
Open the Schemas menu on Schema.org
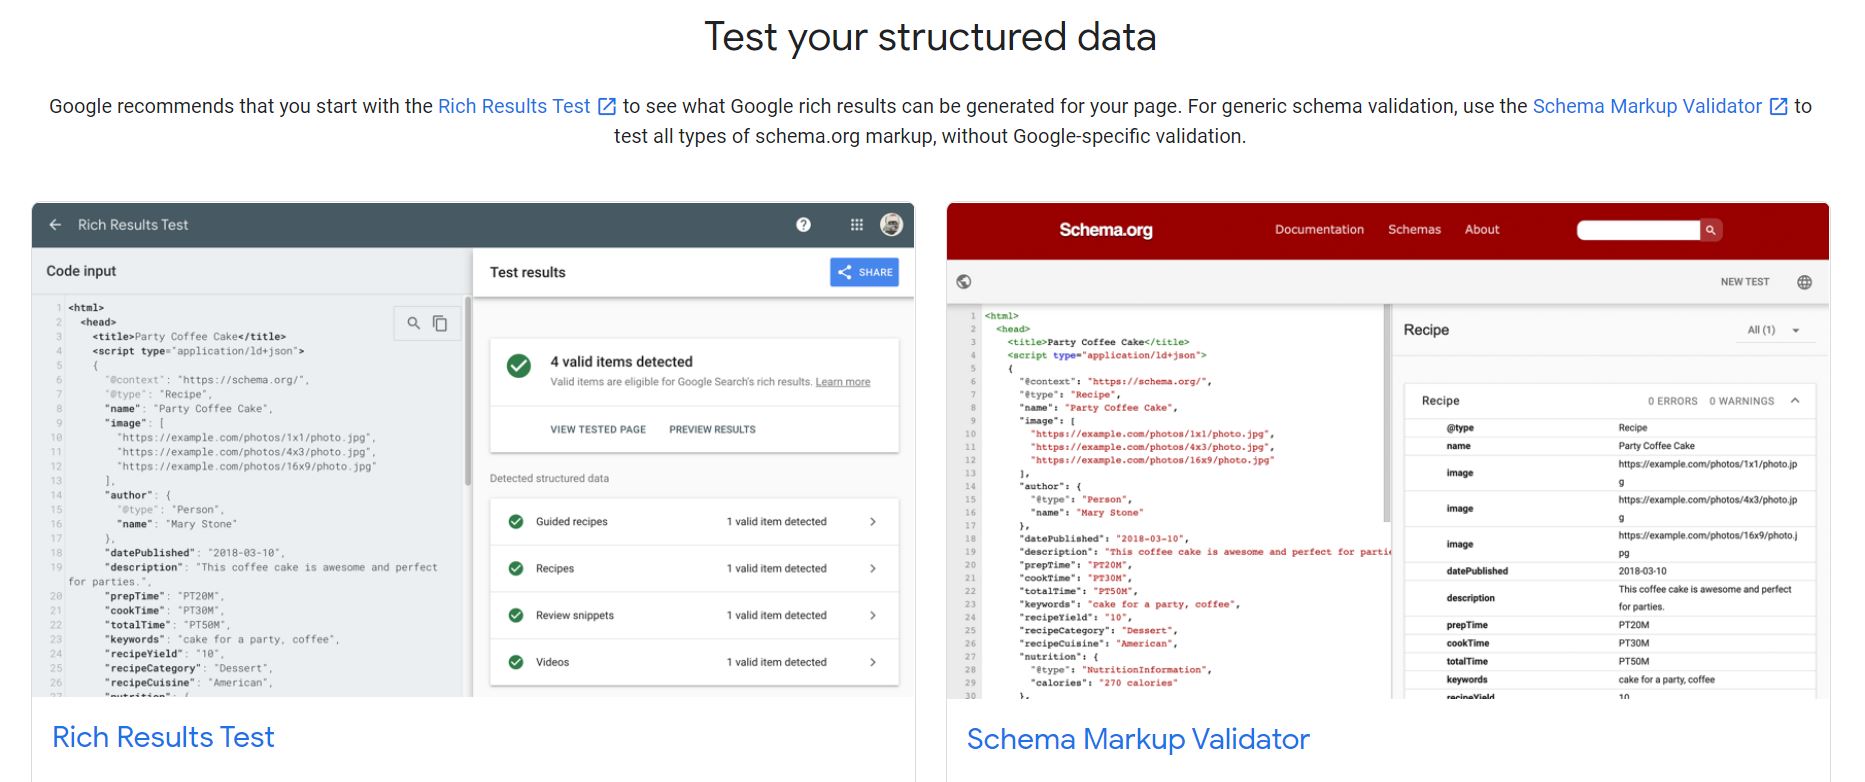tap(1414, 229)
